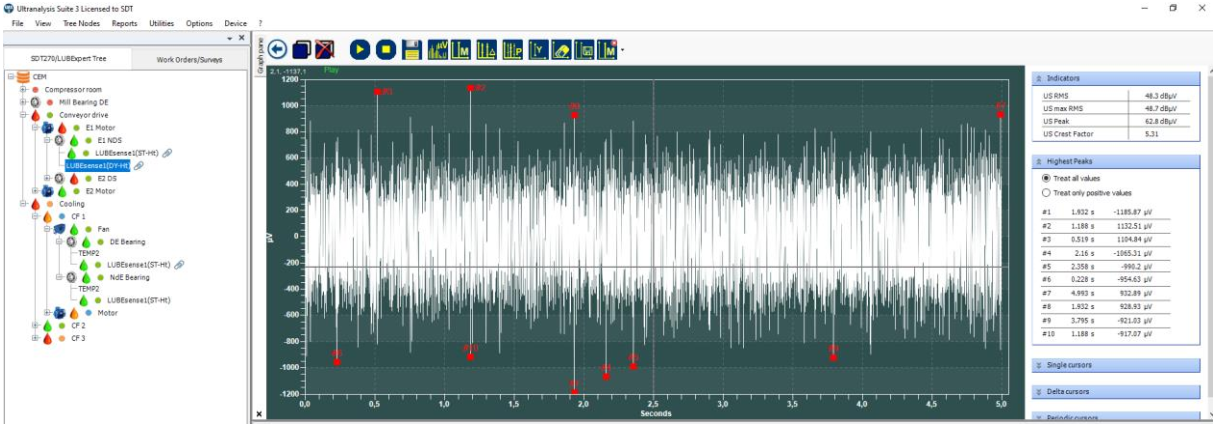Expand the Delta cursors panel

[x=1114, y=391]
